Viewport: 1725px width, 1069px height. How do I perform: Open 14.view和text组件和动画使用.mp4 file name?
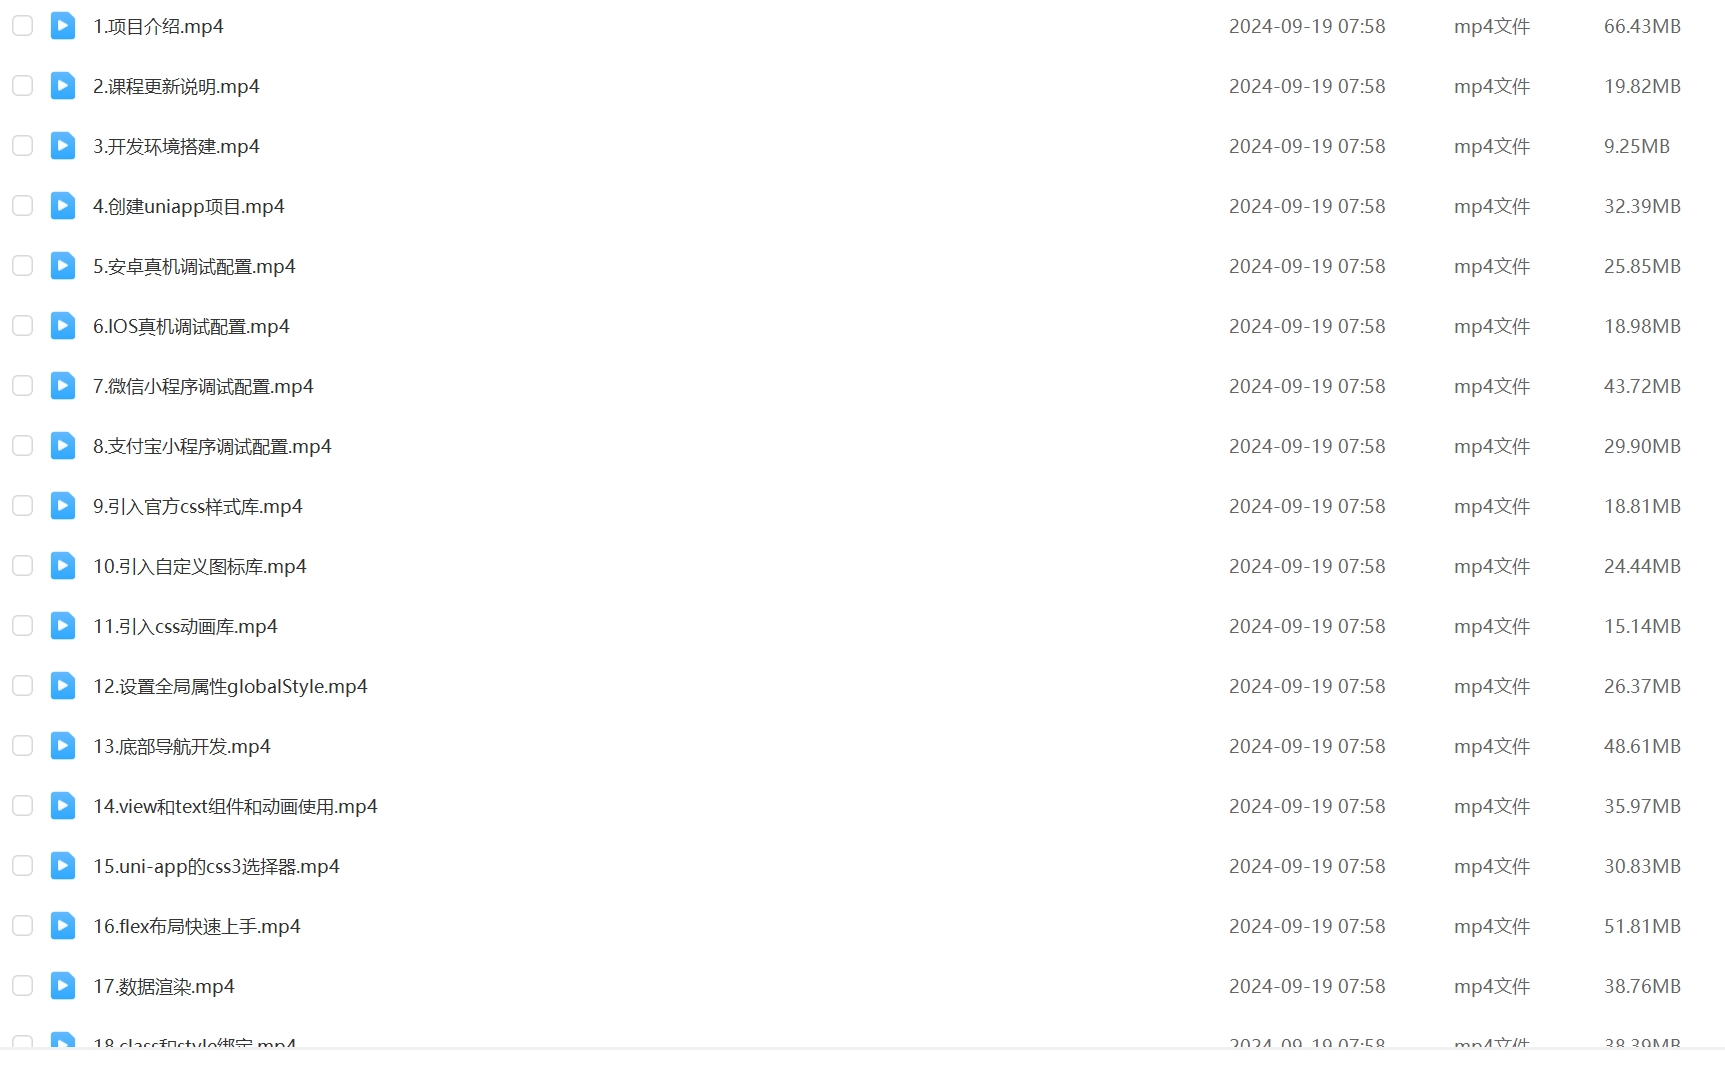235,806
